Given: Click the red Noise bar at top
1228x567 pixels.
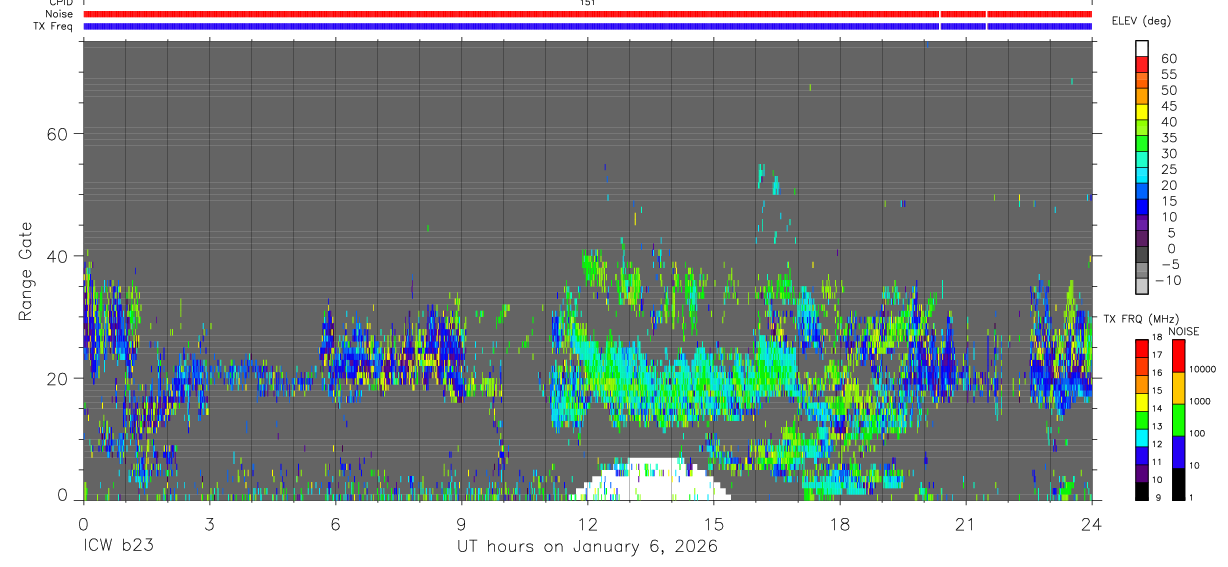Looking at the screenshot, I should [587, 14].
